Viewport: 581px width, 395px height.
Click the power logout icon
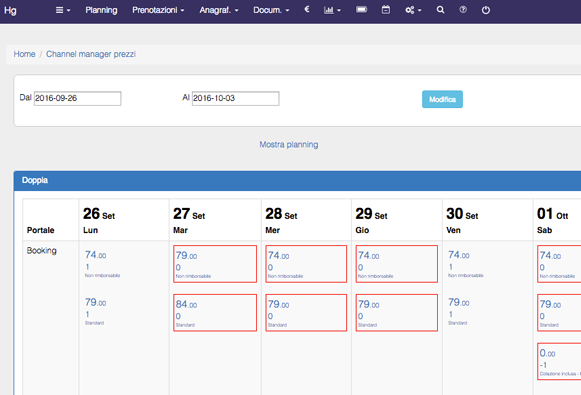click(486, 10)
